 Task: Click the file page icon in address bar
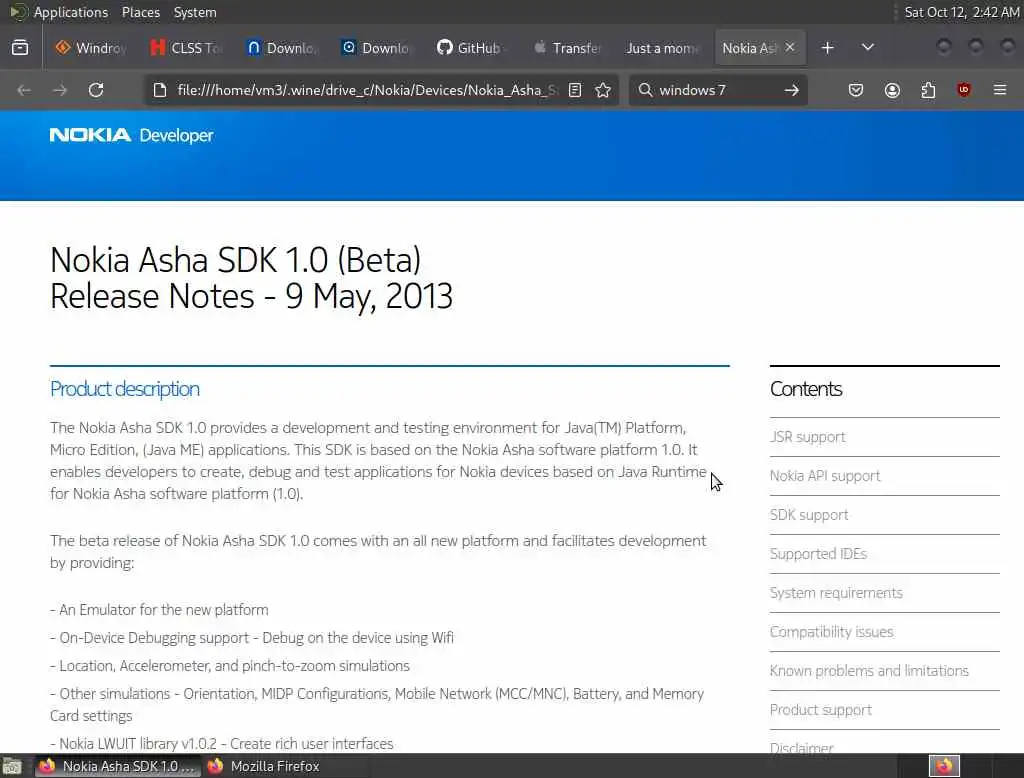160,90
